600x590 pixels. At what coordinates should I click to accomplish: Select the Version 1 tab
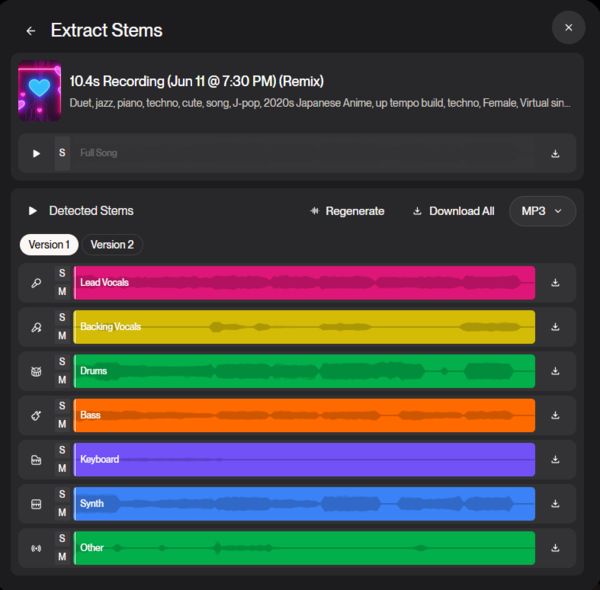[49, 245]
